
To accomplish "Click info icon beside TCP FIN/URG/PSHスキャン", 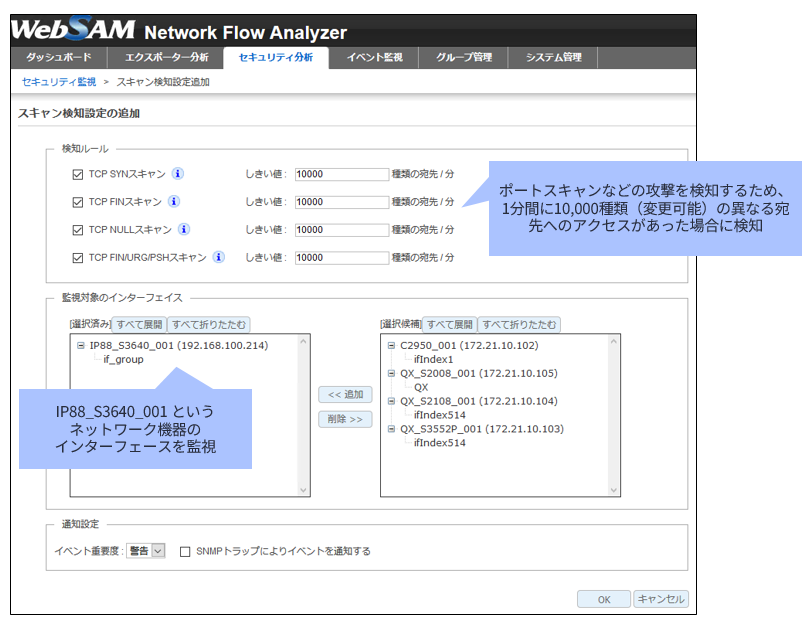I will 219,257.
